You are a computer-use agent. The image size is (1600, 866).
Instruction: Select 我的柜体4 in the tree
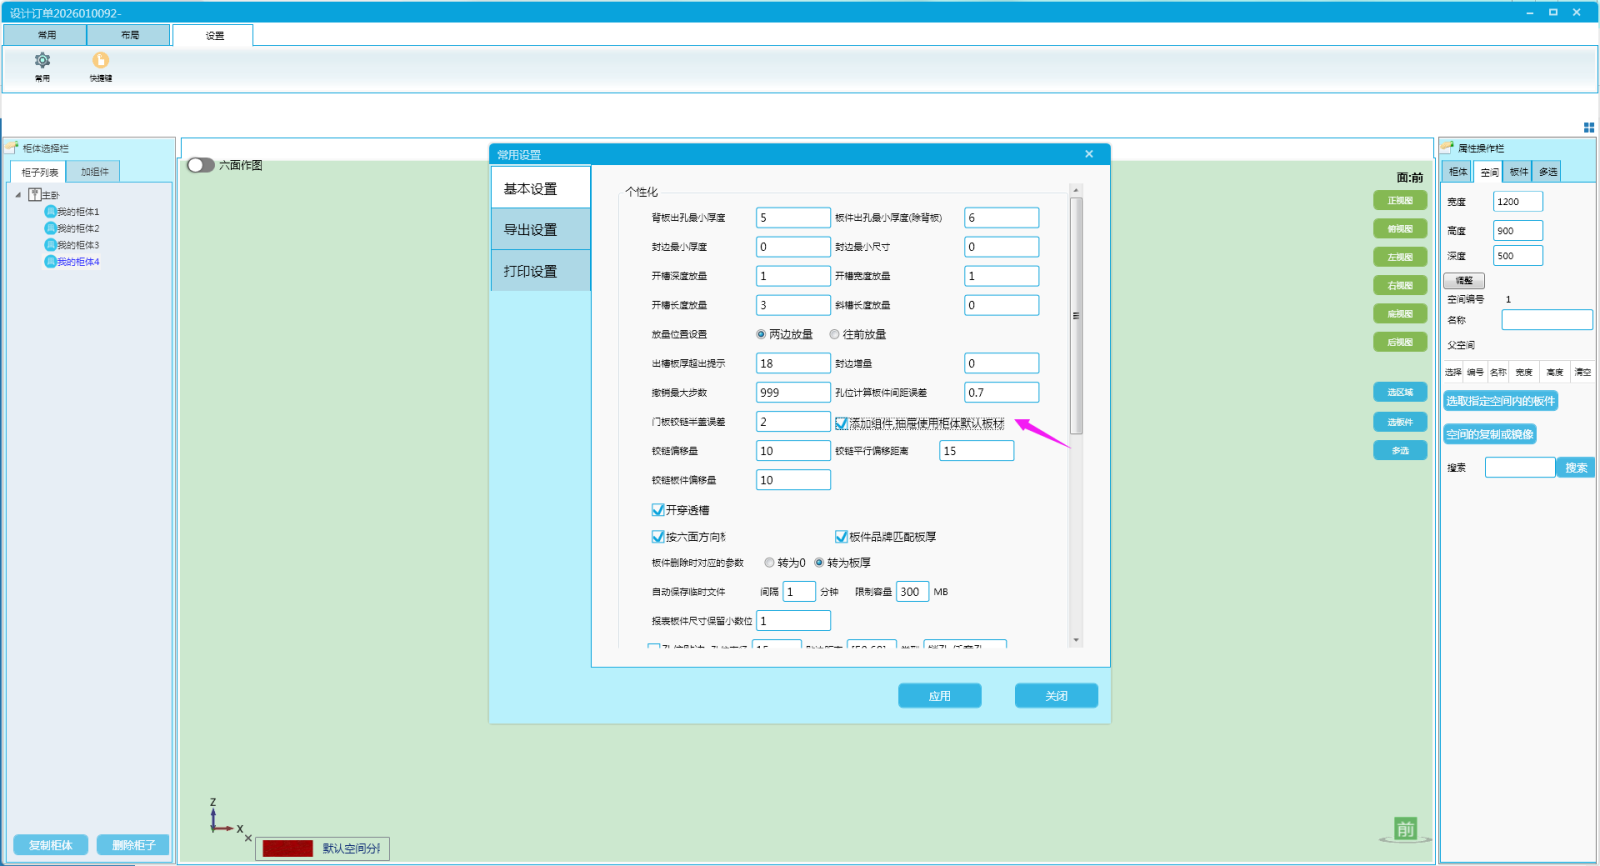click(78, 262)
